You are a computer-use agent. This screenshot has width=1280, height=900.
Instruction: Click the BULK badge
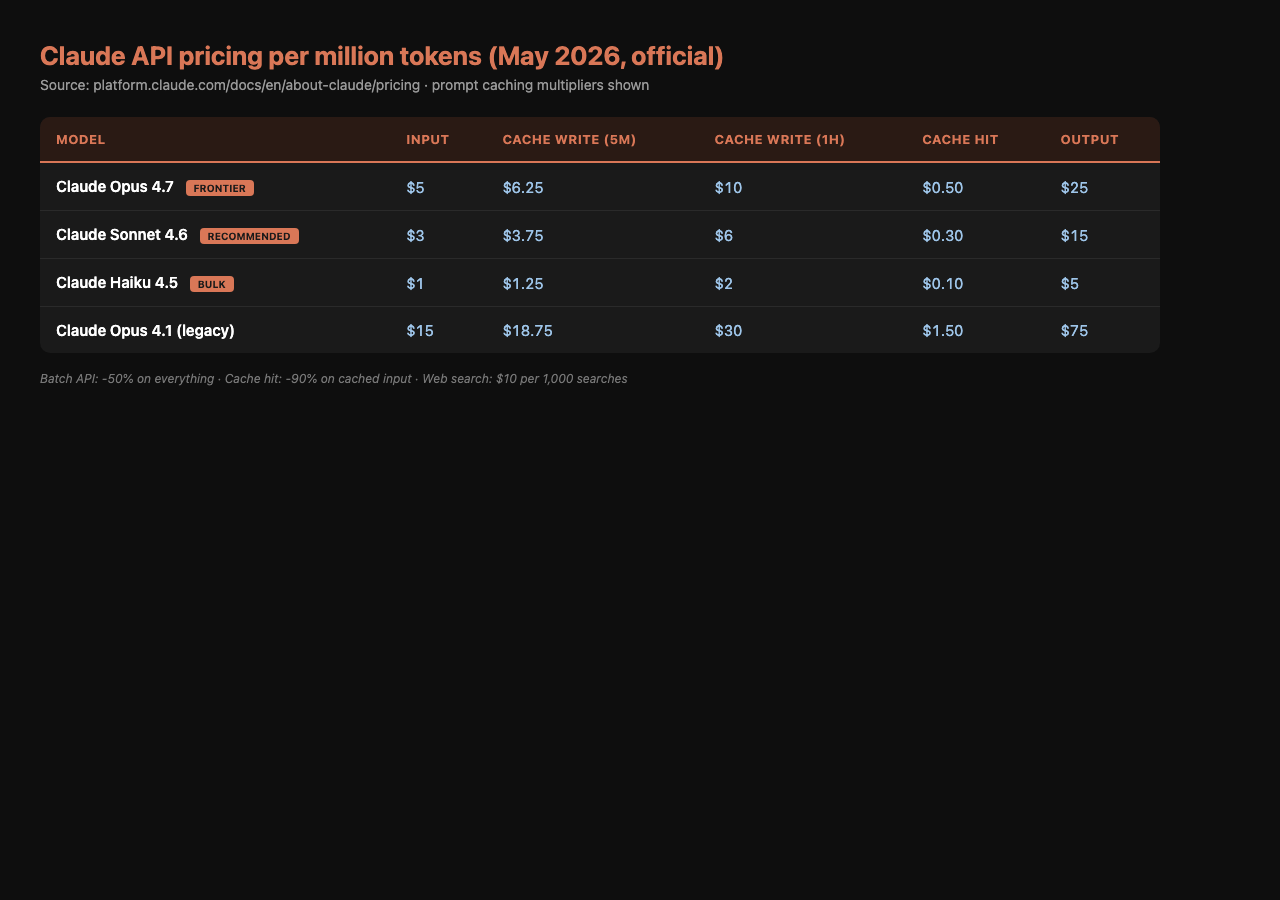pos(212,284)
